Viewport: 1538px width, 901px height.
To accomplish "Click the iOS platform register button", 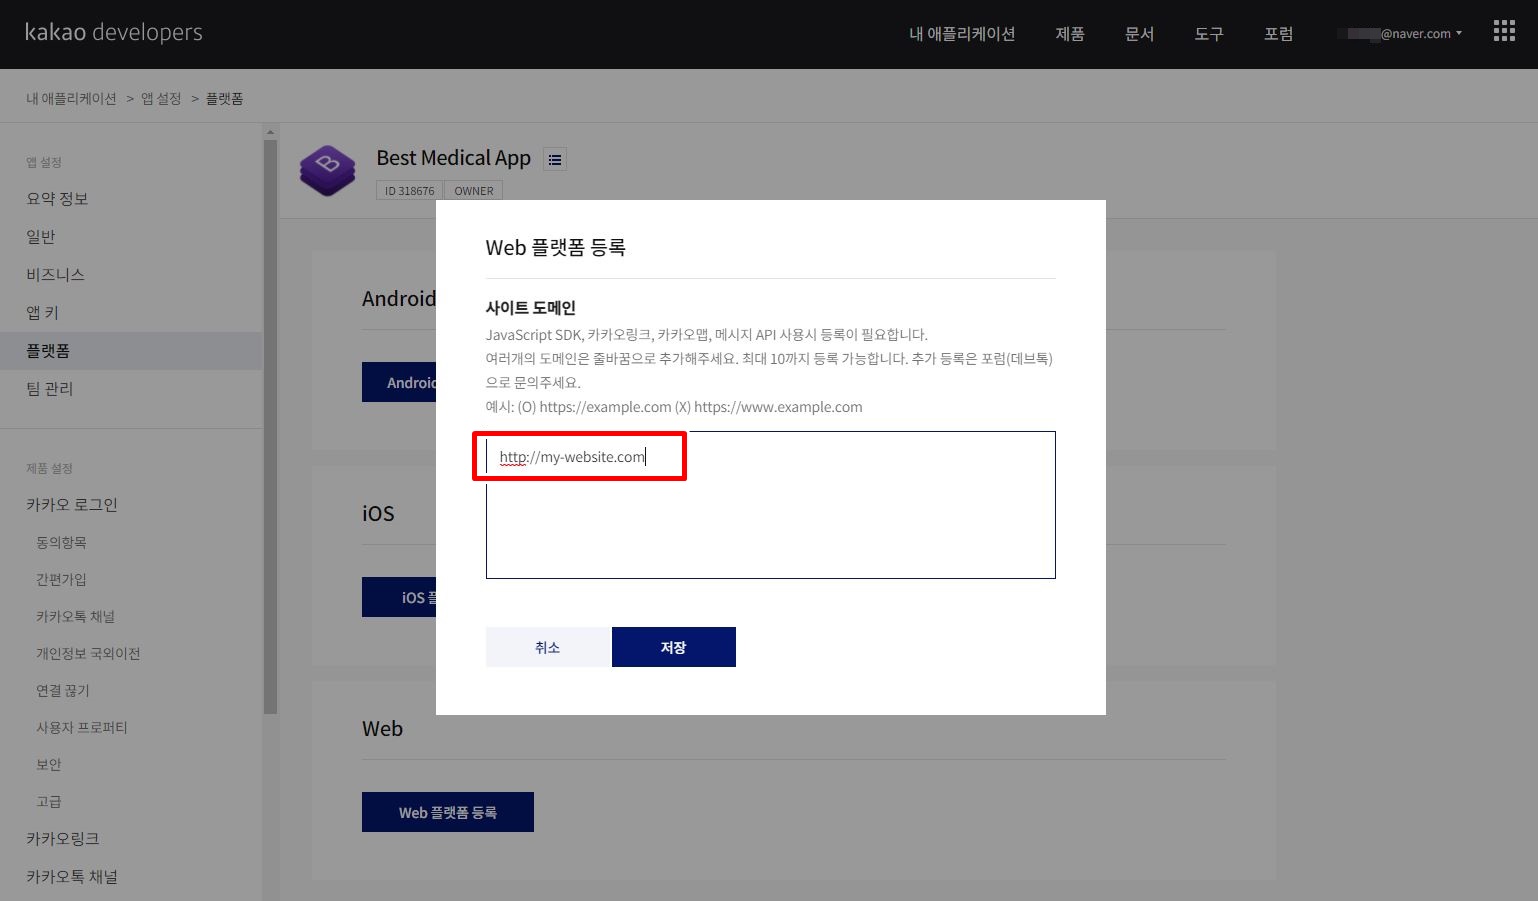I will coord(399,597).
